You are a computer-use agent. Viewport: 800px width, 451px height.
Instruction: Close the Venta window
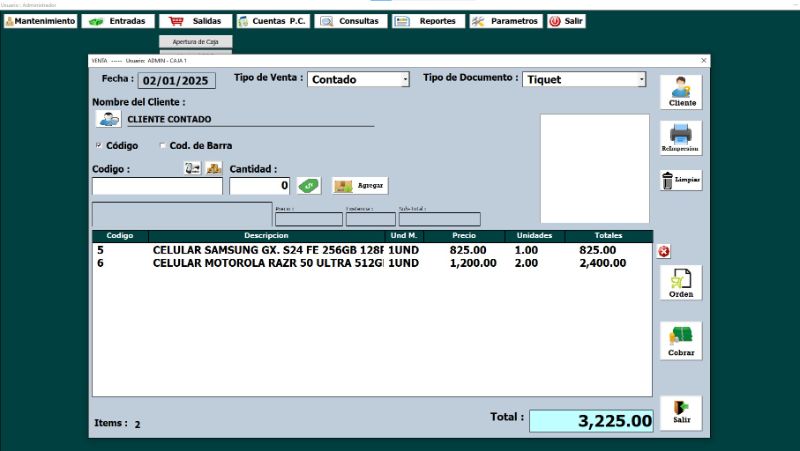[x=704, y=60]
